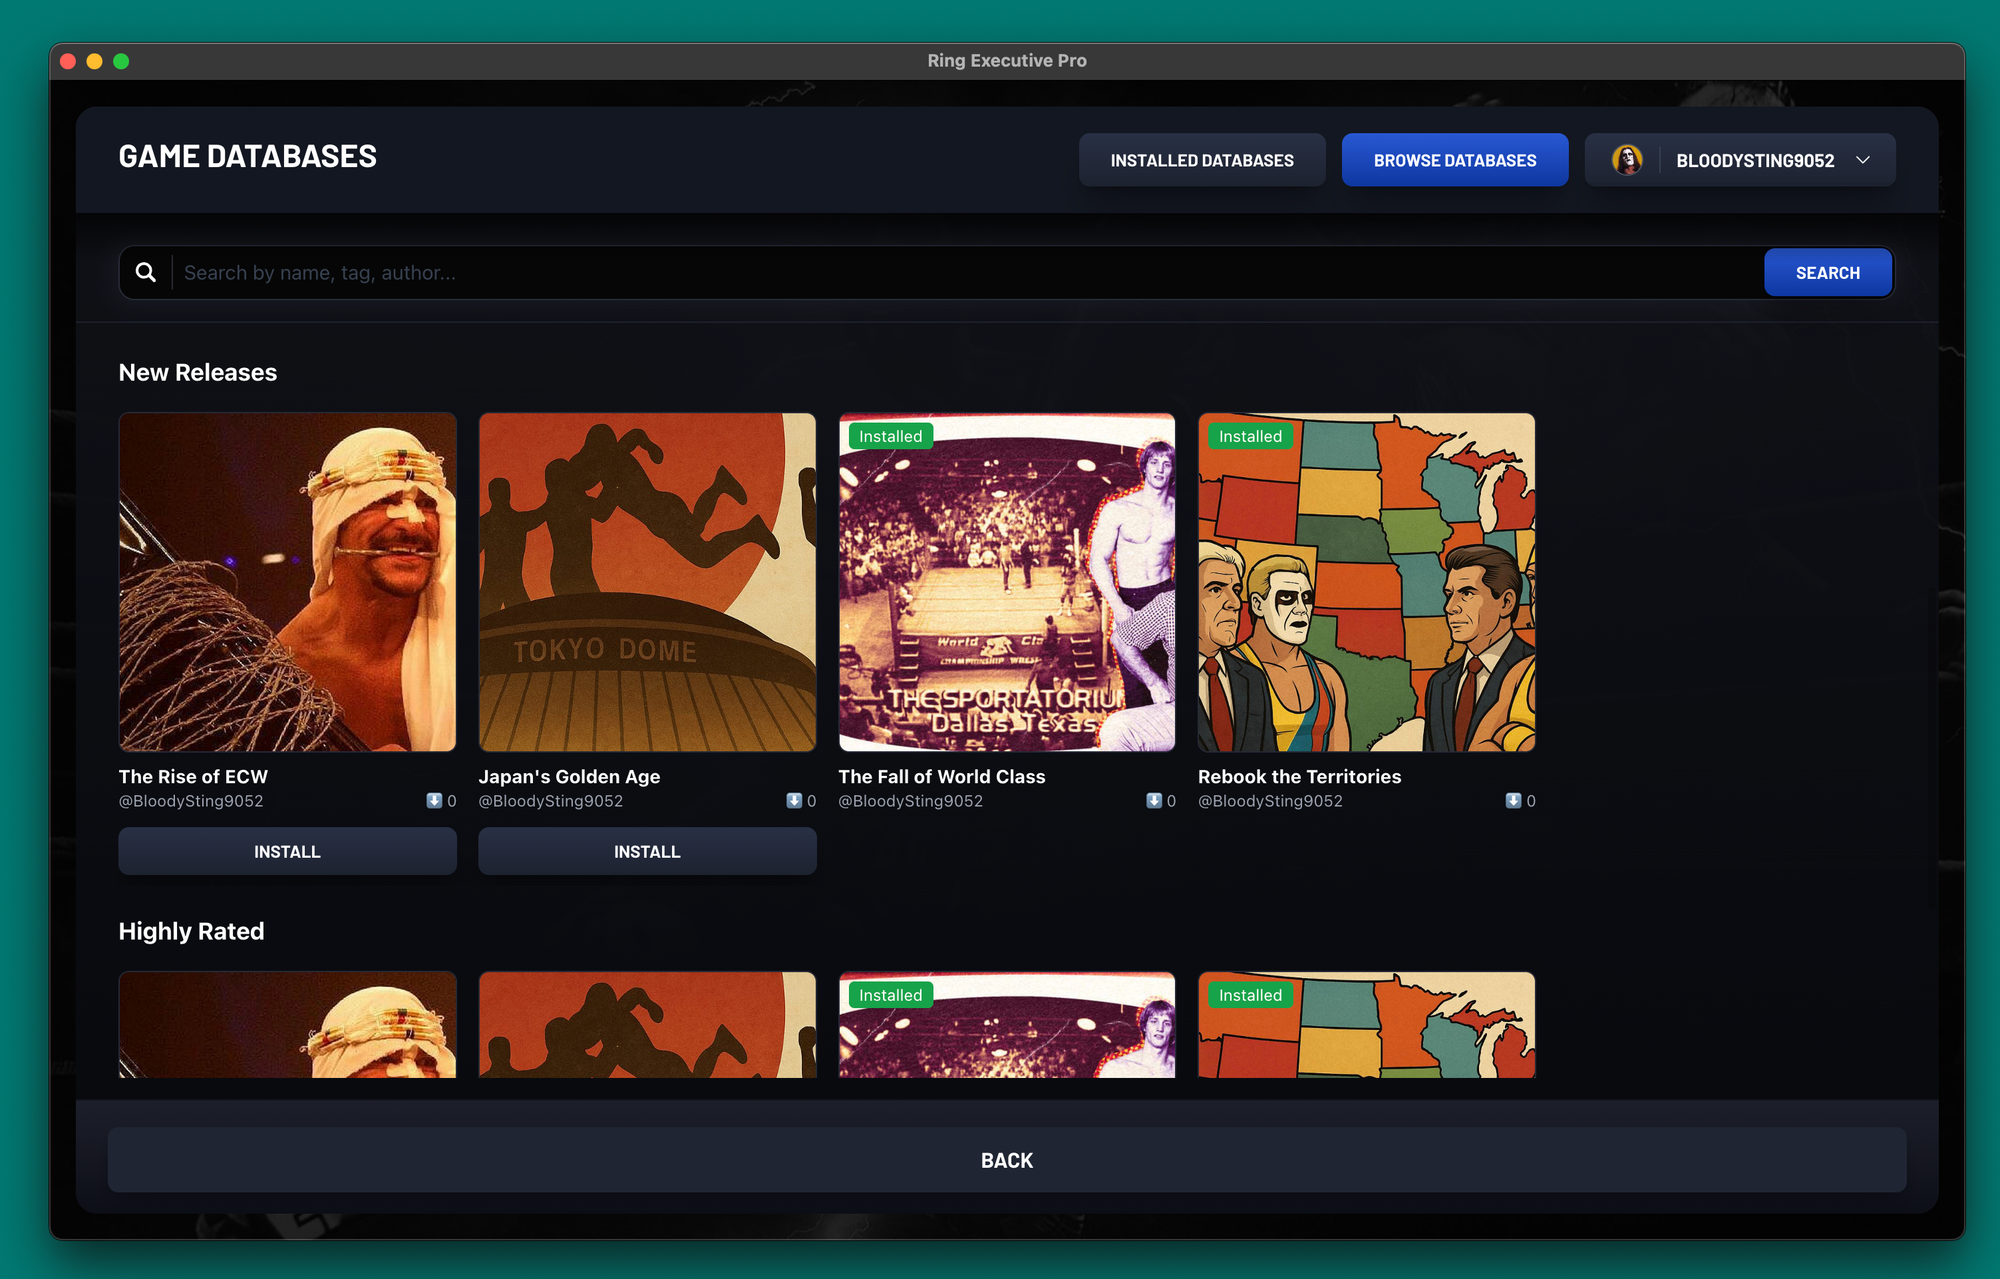
Task: Open the Sportatorium thumbnail in Highly Rated section
Action: [x=1007, y=1025]
